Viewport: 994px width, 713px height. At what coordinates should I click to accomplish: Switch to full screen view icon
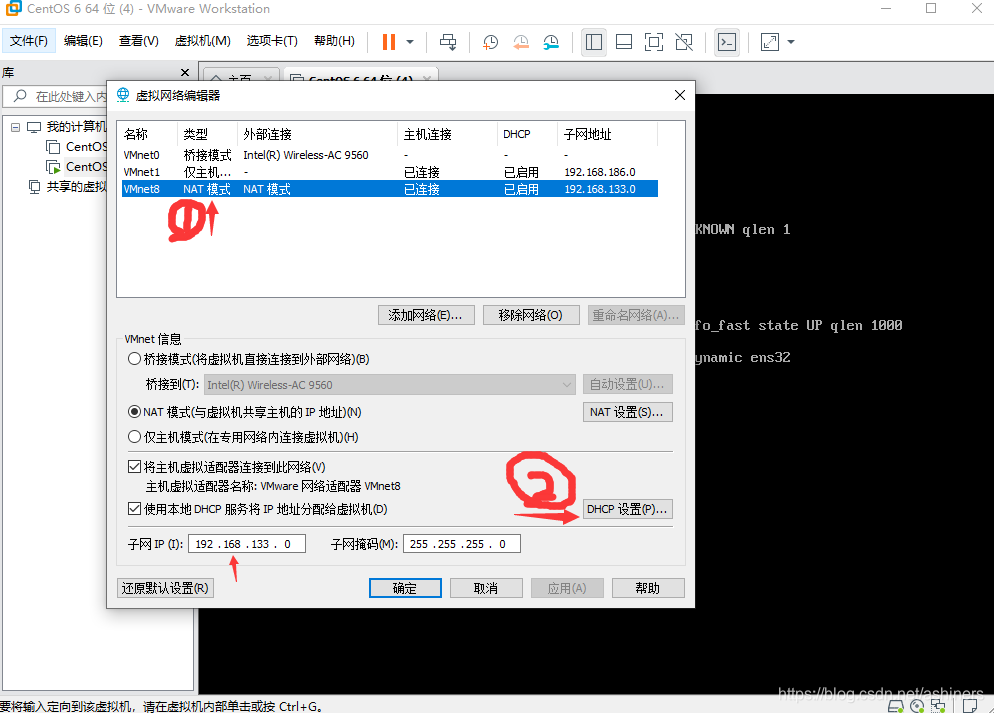[653, 42]
